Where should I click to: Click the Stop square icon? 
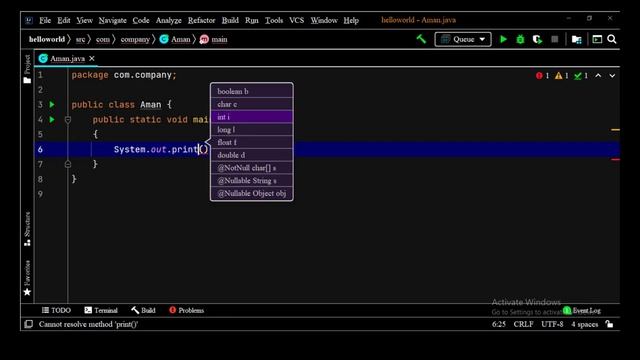pyautogui.click(x=554, y=39)
